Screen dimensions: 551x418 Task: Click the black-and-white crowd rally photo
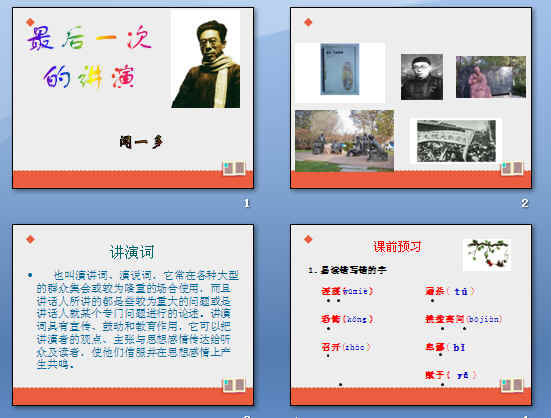coord(456,141)
